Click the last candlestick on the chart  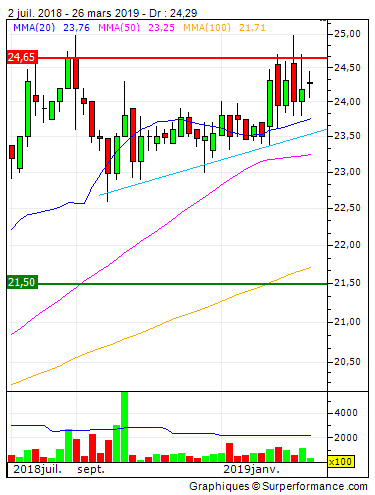coord(310,84)
